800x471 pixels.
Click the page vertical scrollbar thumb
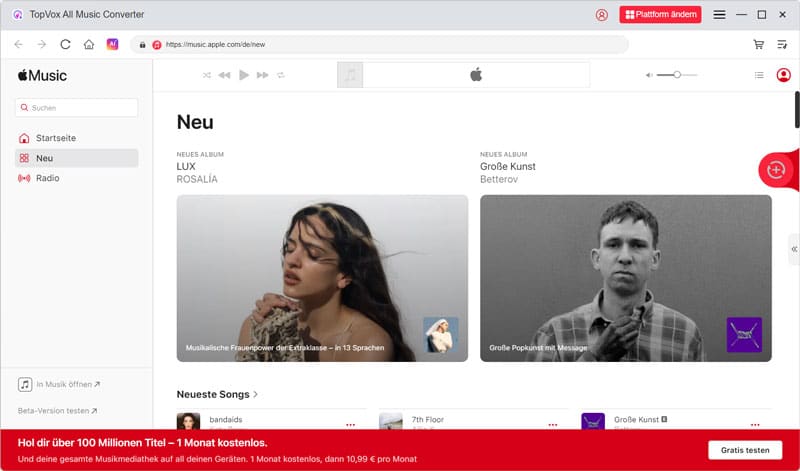click(797, 110)
